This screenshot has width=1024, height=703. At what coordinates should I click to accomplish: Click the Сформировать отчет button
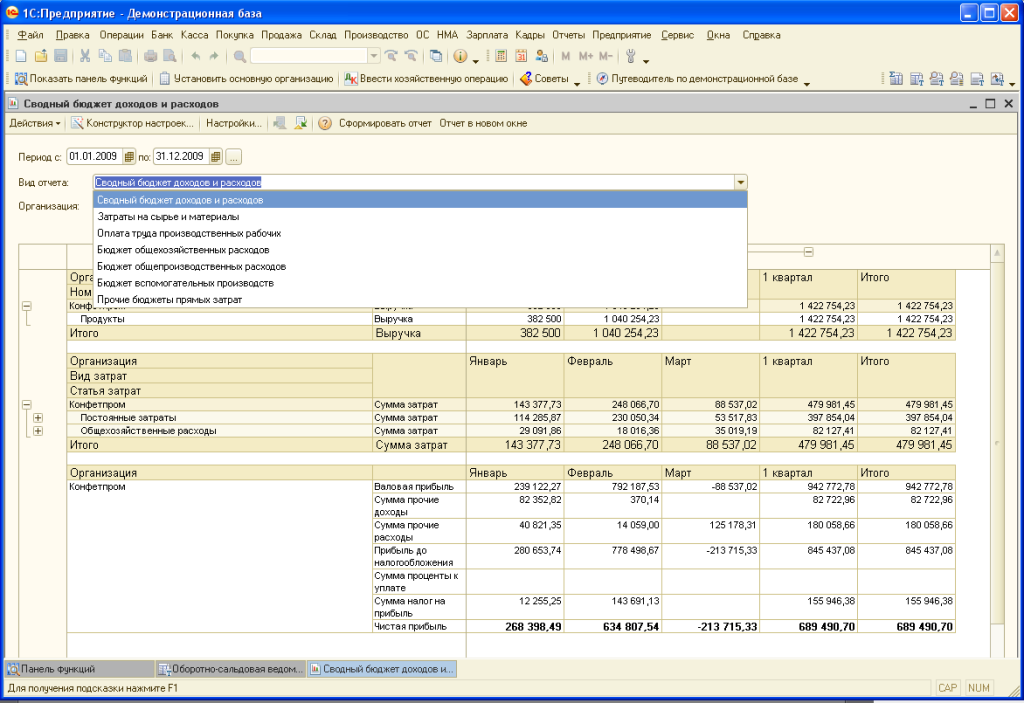385,124
